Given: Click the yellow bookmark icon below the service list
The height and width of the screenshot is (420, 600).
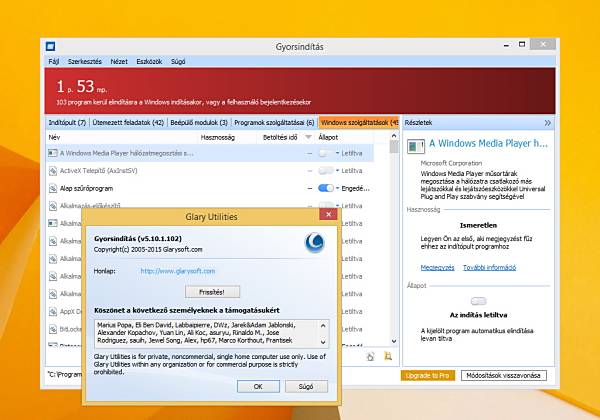Looking at the screenshot, I should [x=388, y=357].
